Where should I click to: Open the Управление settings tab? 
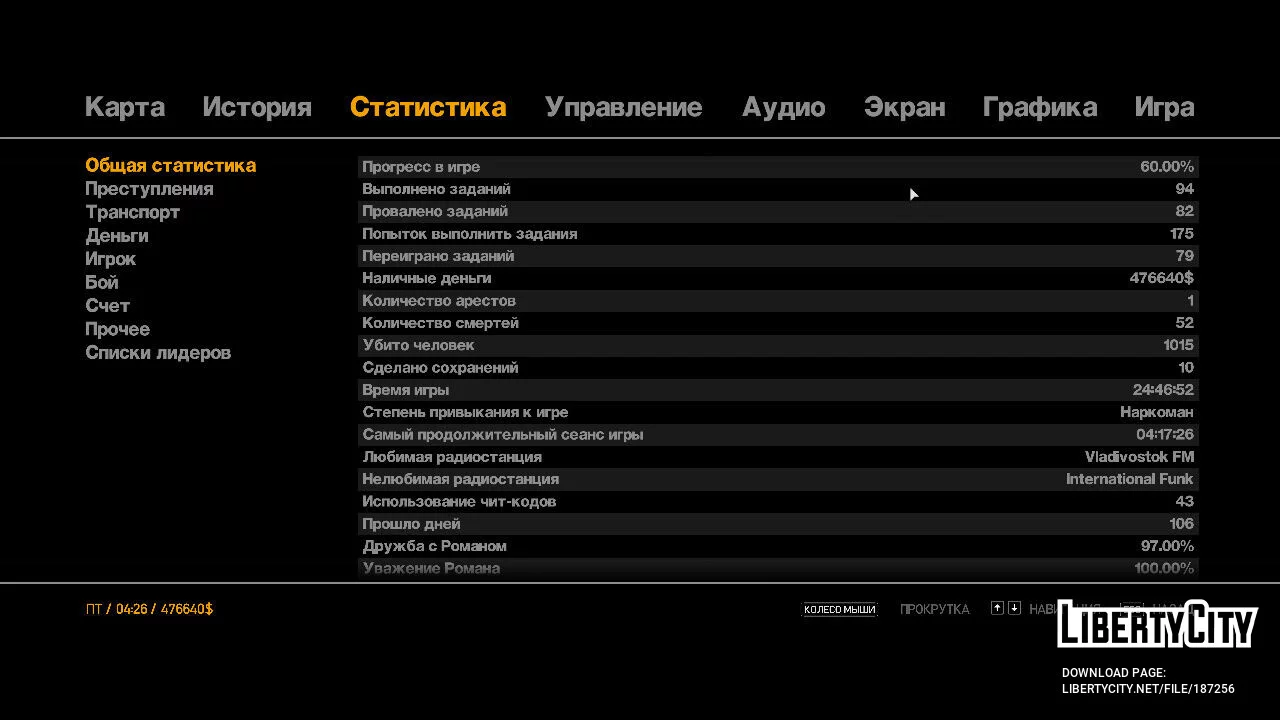point(623,107)
